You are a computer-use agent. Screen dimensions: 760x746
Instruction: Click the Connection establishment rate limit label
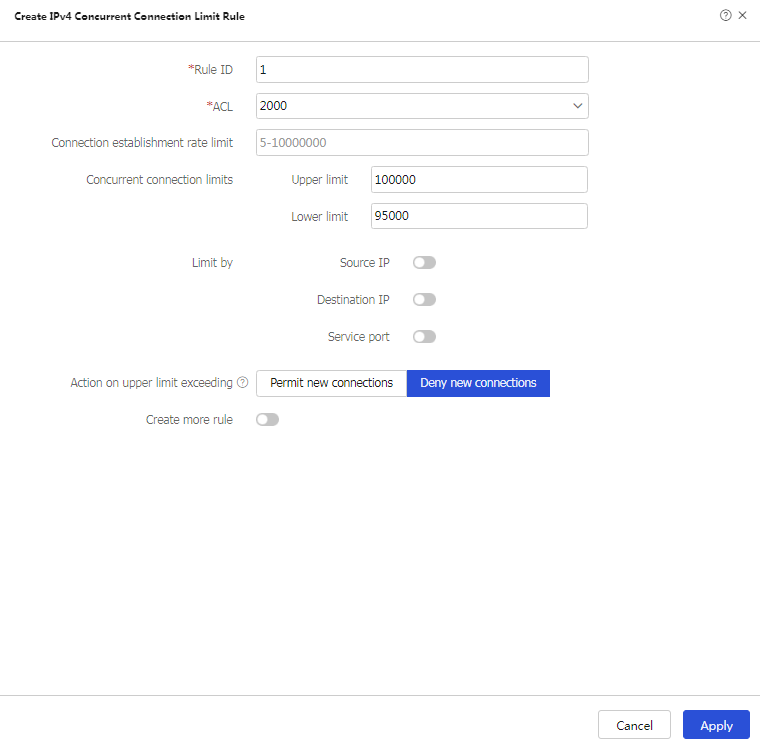[x=142, y=143]
